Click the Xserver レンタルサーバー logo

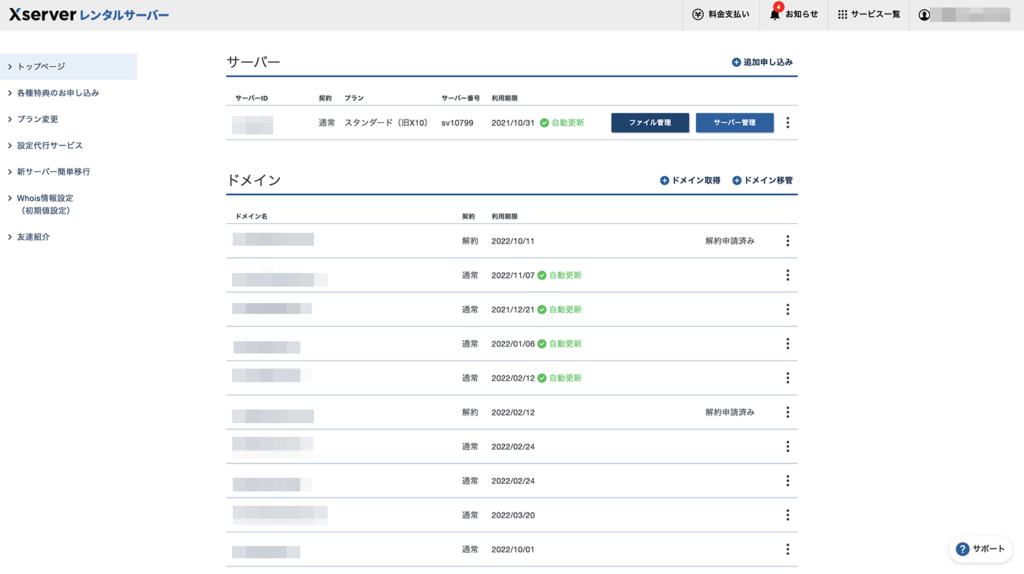(x=89, y=15)
